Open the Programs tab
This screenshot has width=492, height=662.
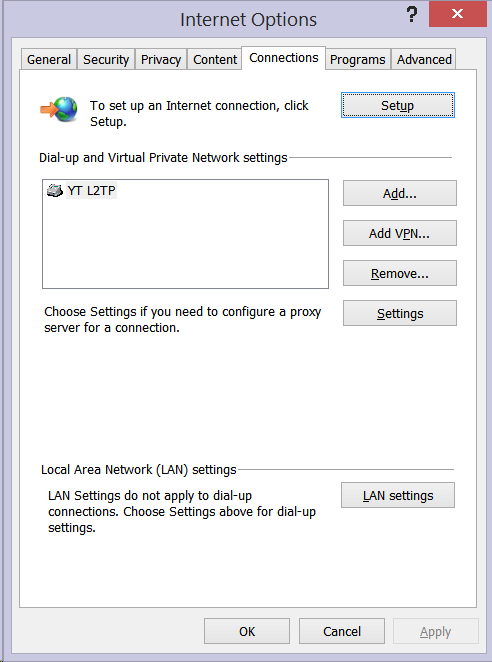(x=358, y=60)
